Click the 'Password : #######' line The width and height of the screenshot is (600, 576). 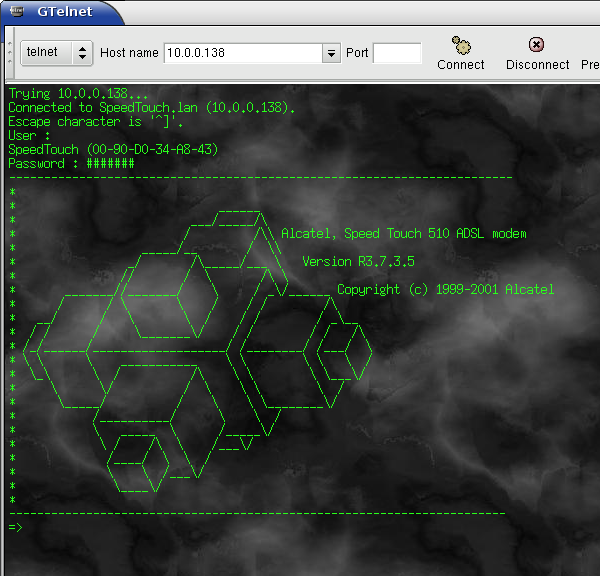click(x=71, y=164)
